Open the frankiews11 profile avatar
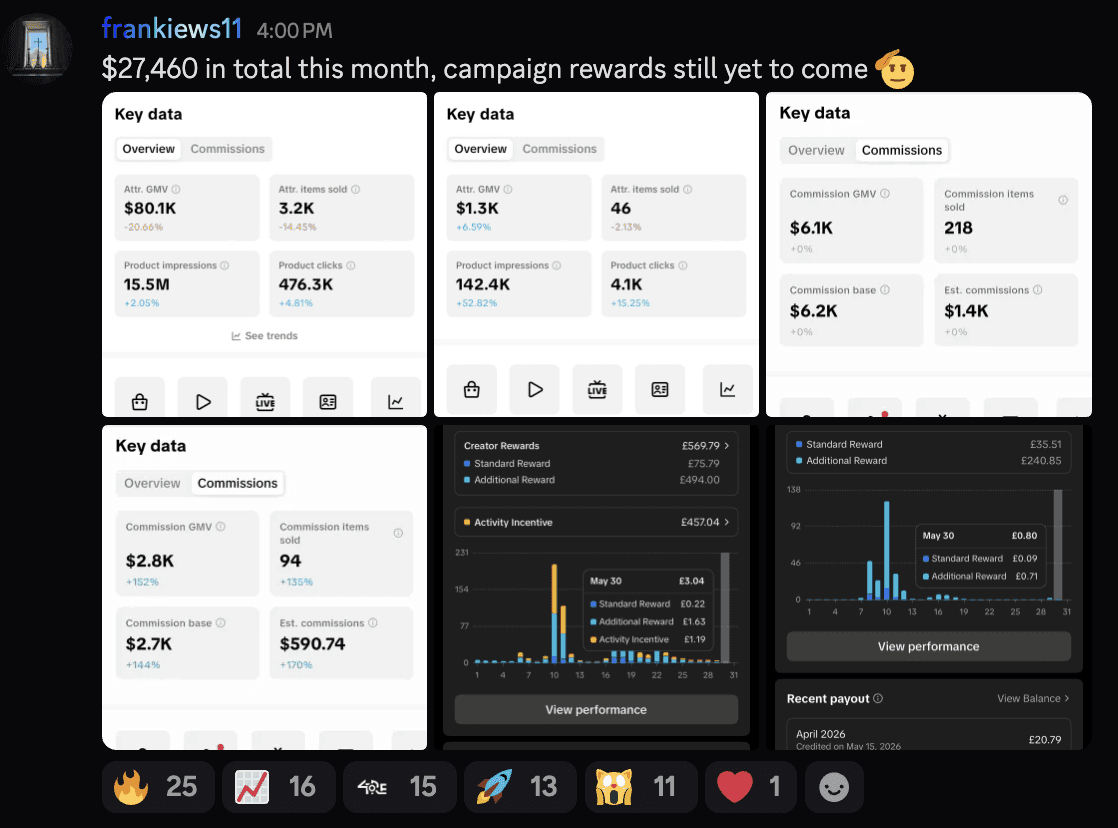The image size is (1118, 828). 39,48
